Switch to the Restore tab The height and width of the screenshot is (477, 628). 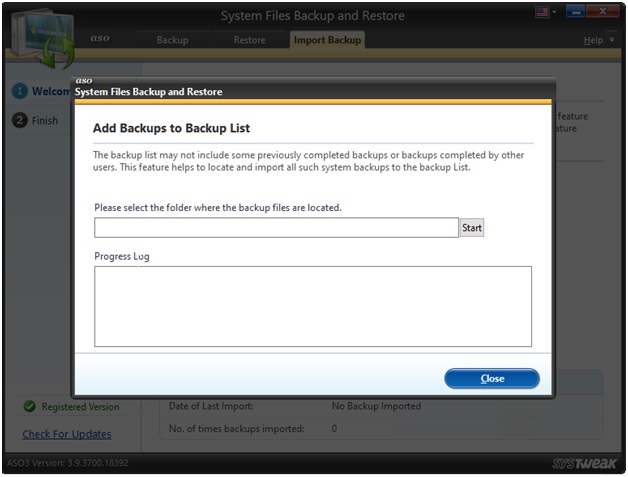tap(249, 40)
